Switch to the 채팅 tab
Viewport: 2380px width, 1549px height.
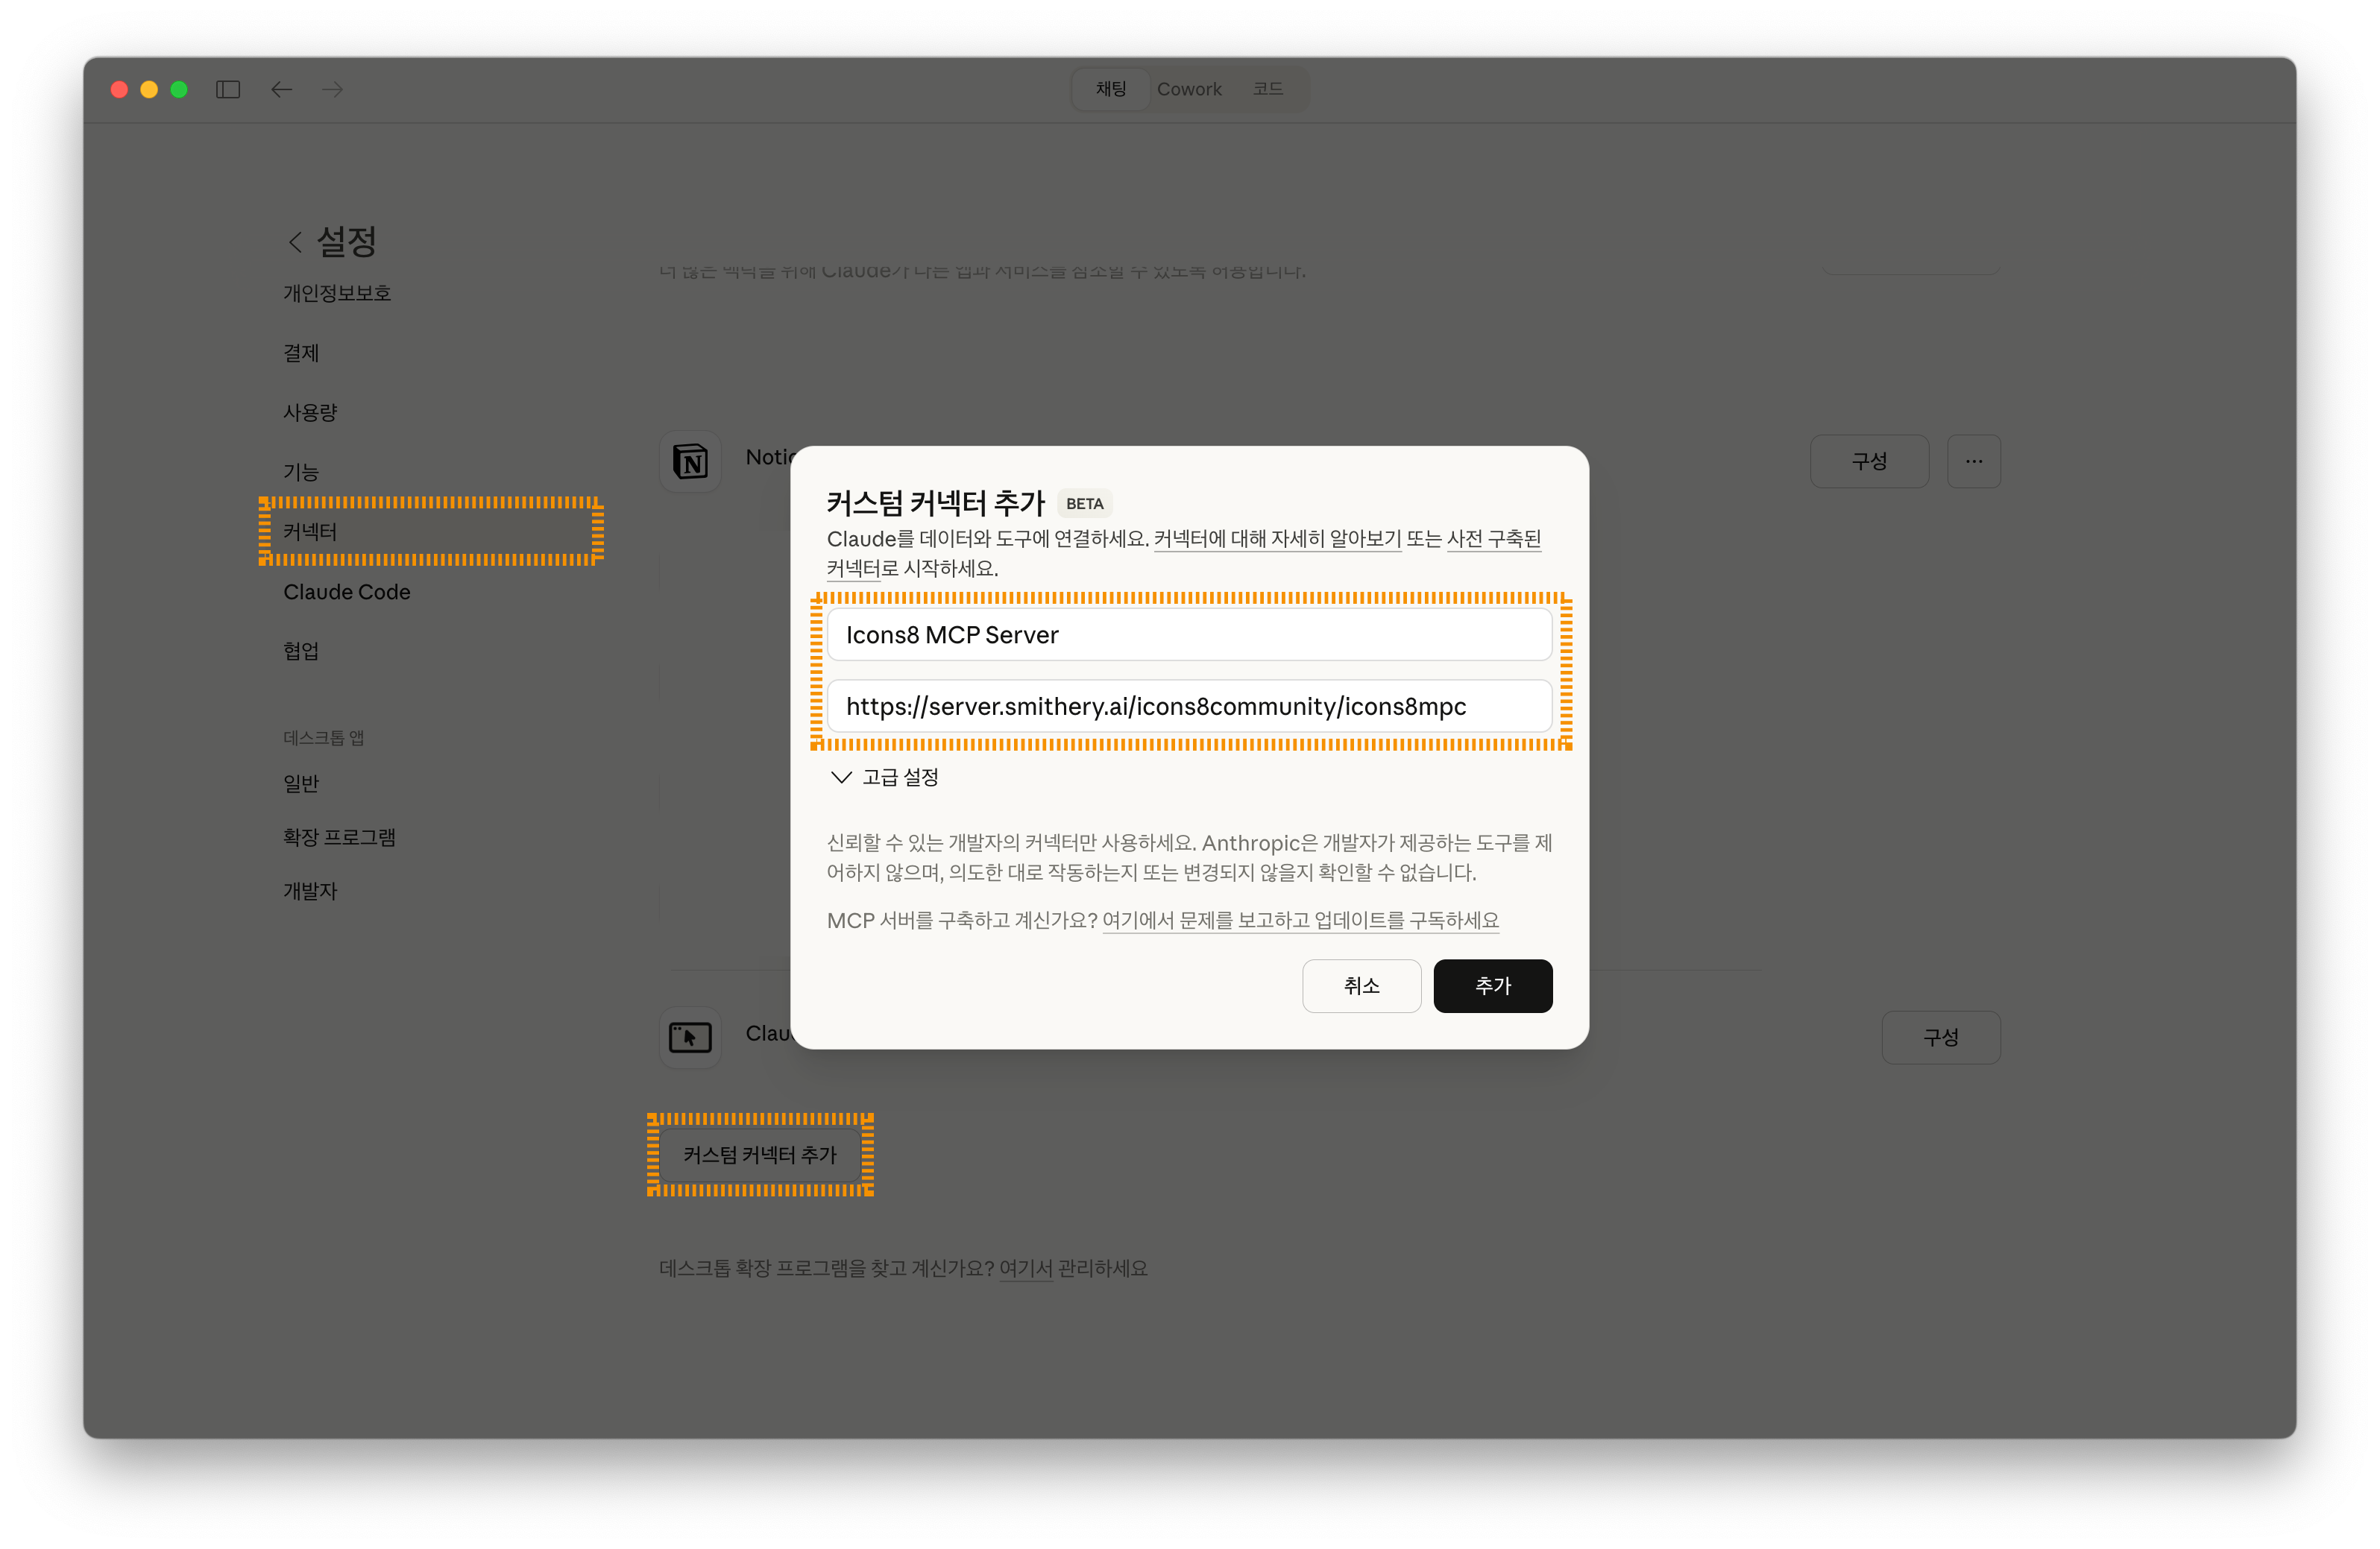click(x=1111, y=89)
